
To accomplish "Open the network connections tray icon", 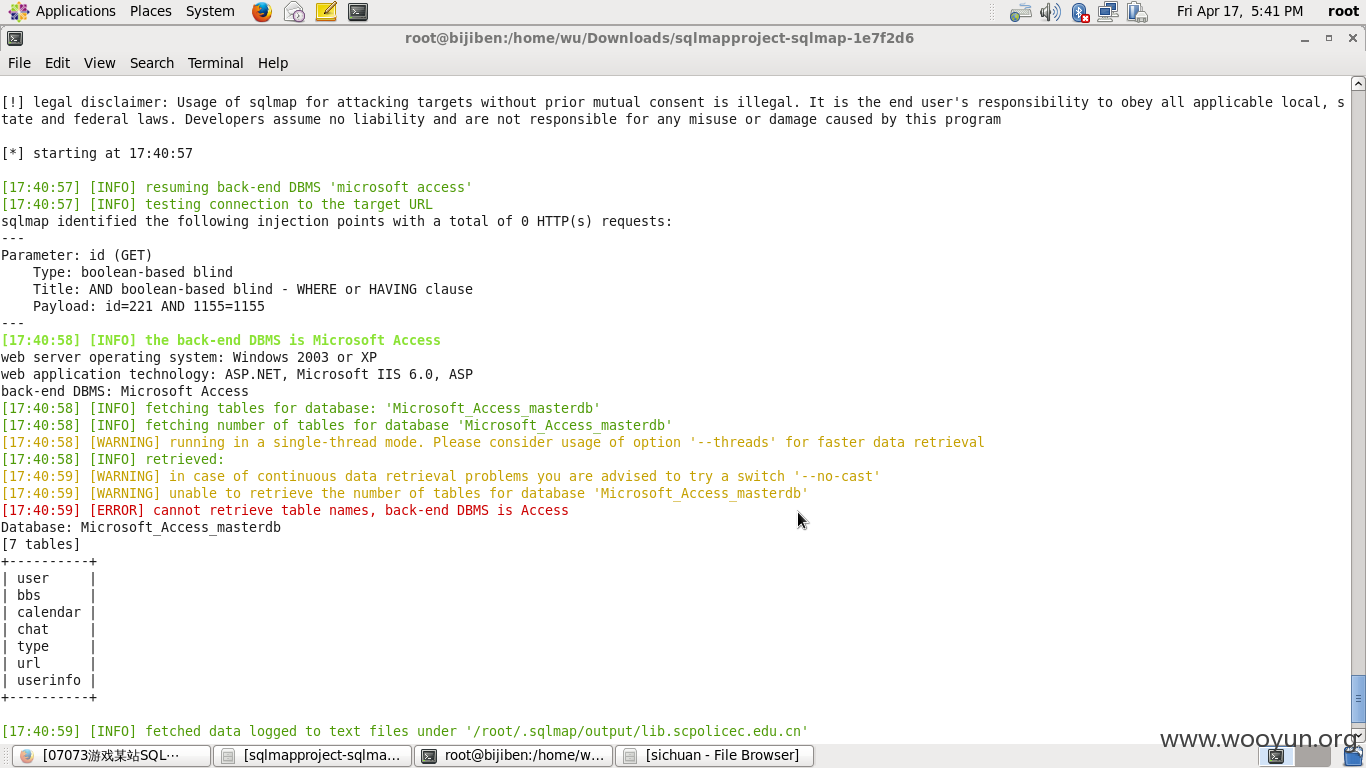I will point(1108,12).
